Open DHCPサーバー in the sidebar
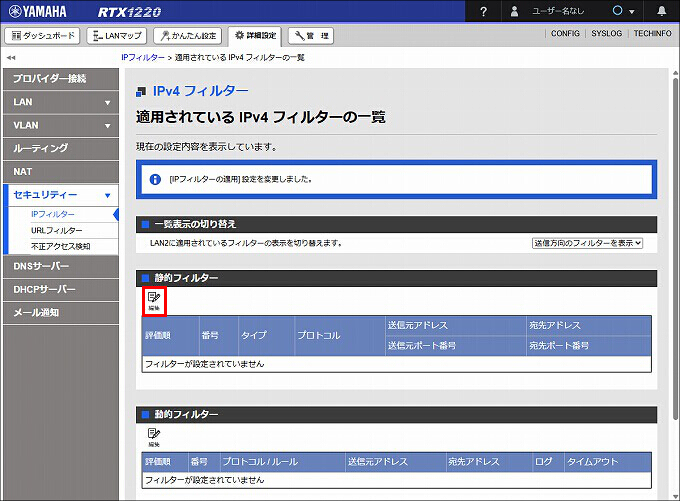680x501 pixels. pos(61,289)
